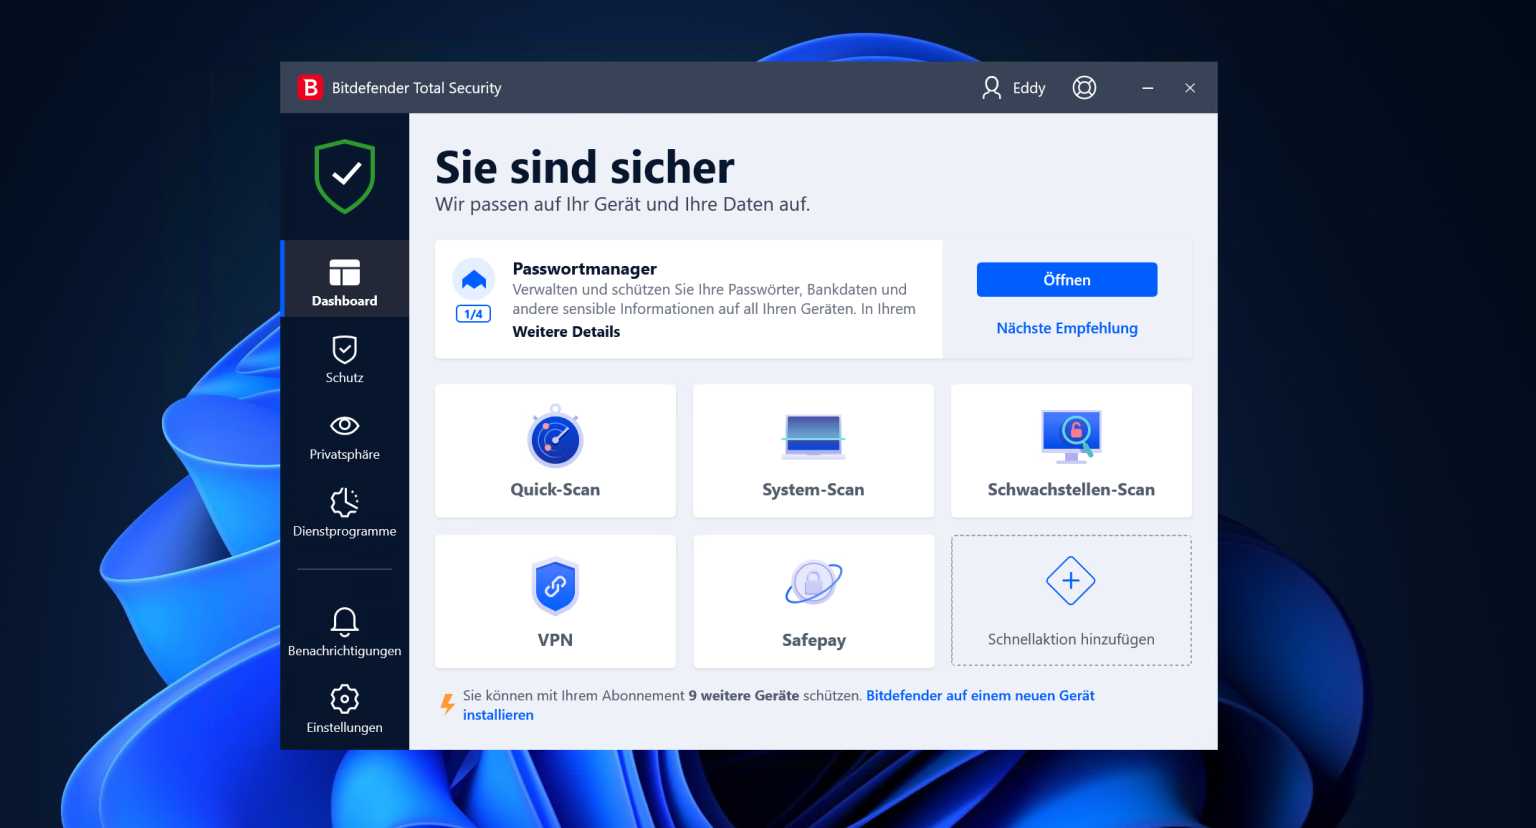Screen dimensions: 1536x828
Task: Click the green security shield status icon
Action: click(x=344, y=176)
